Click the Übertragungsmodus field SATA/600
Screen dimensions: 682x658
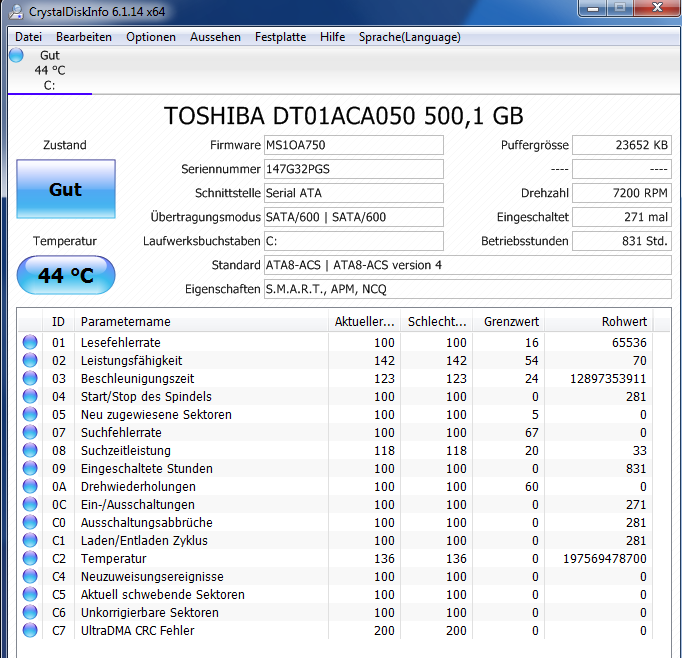point(354,217)
